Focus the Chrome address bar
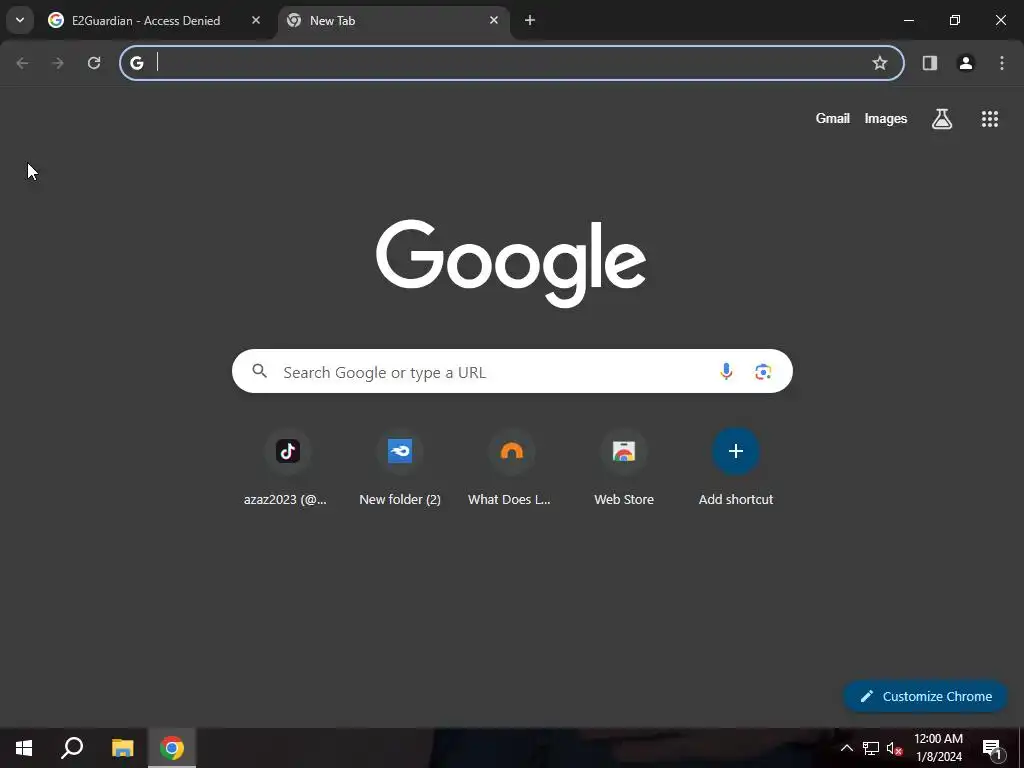 [x=511, y=63]
